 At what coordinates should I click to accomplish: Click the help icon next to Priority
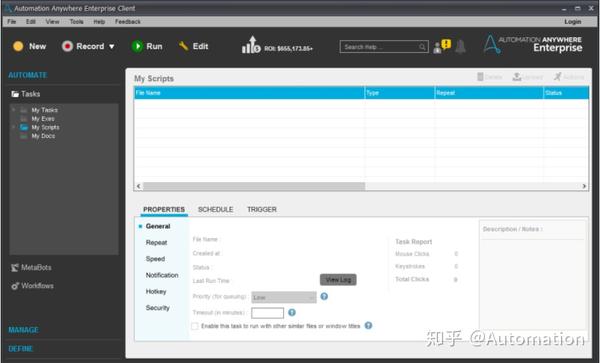pyautogui.click(x=324, y=296)
